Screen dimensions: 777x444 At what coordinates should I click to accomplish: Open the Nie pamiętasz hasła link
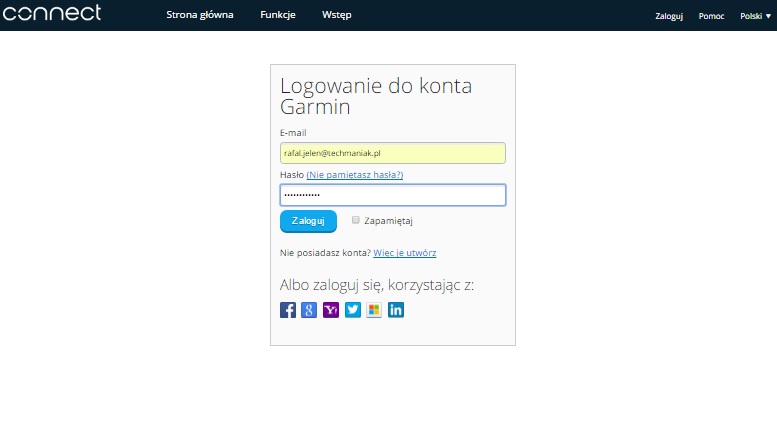tap(355, 175)
